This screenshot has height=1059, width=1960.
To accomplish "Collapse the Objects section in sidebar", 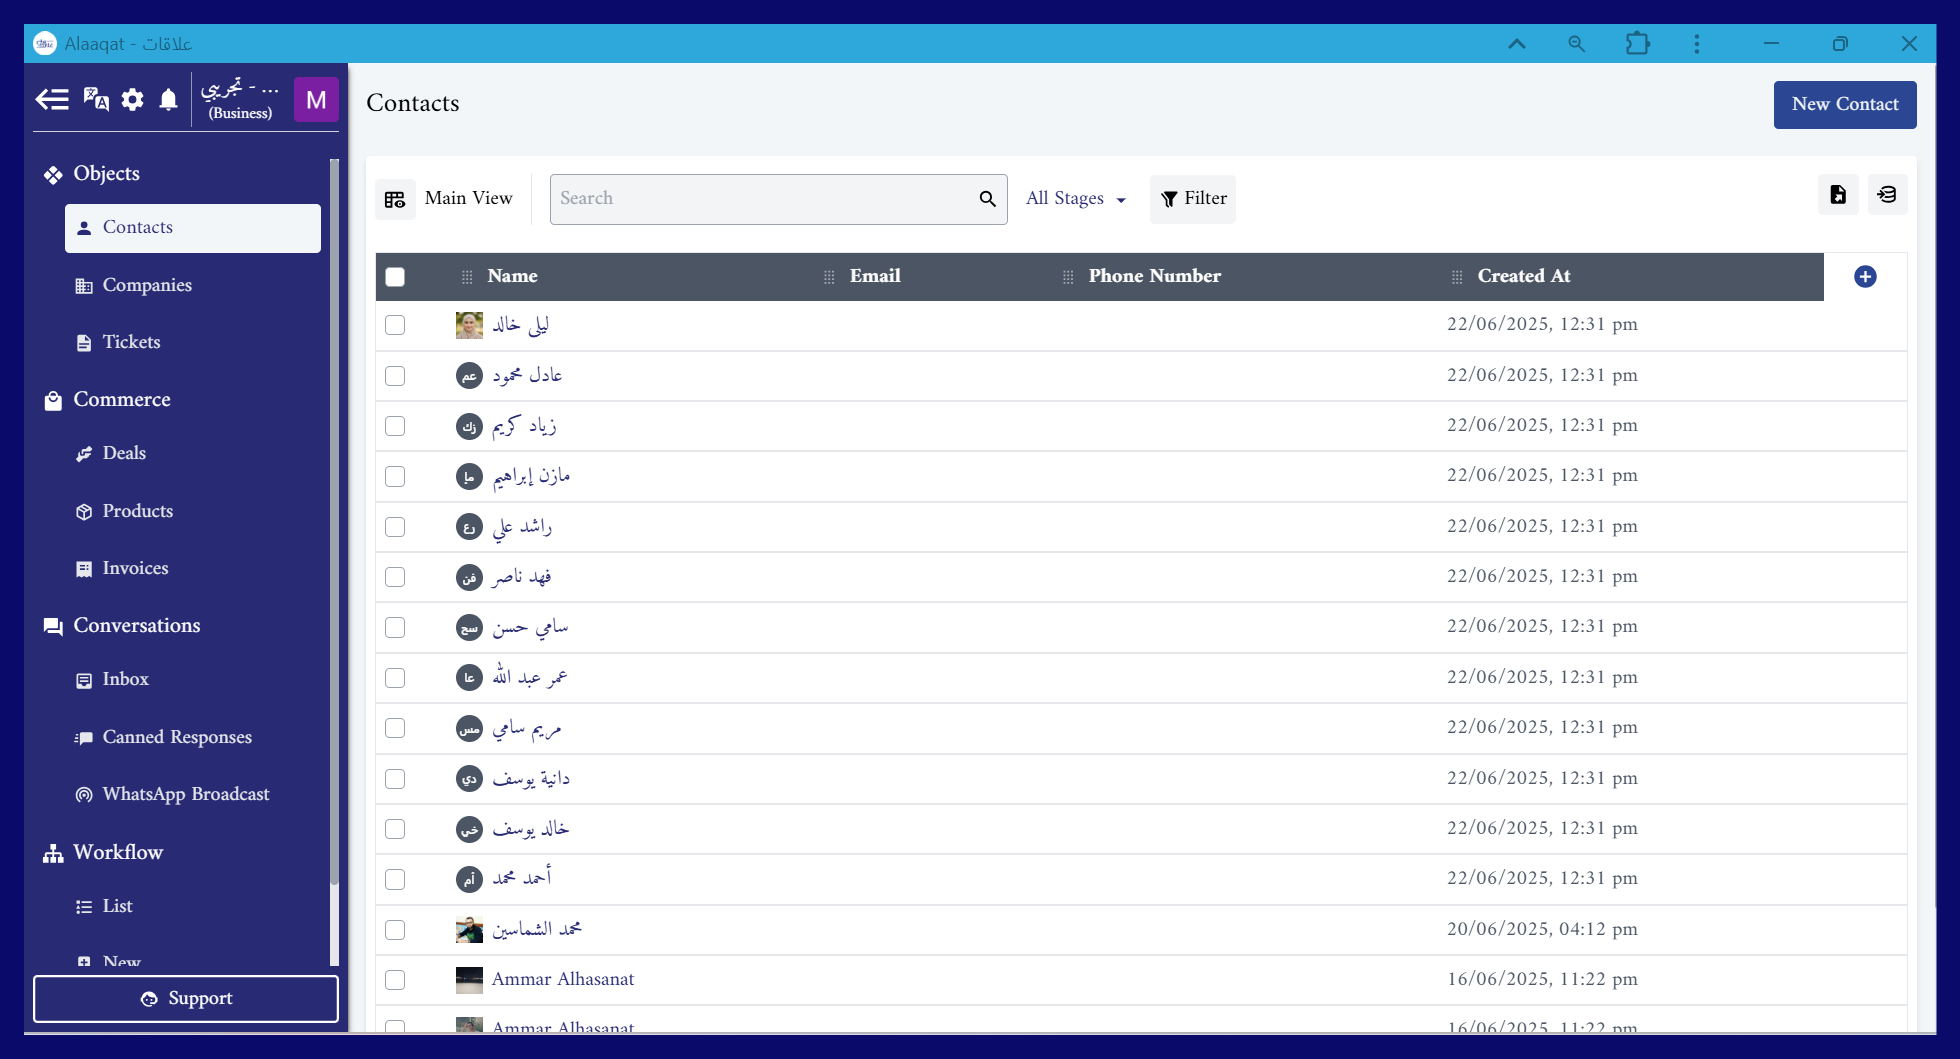I will coord(106,174).
